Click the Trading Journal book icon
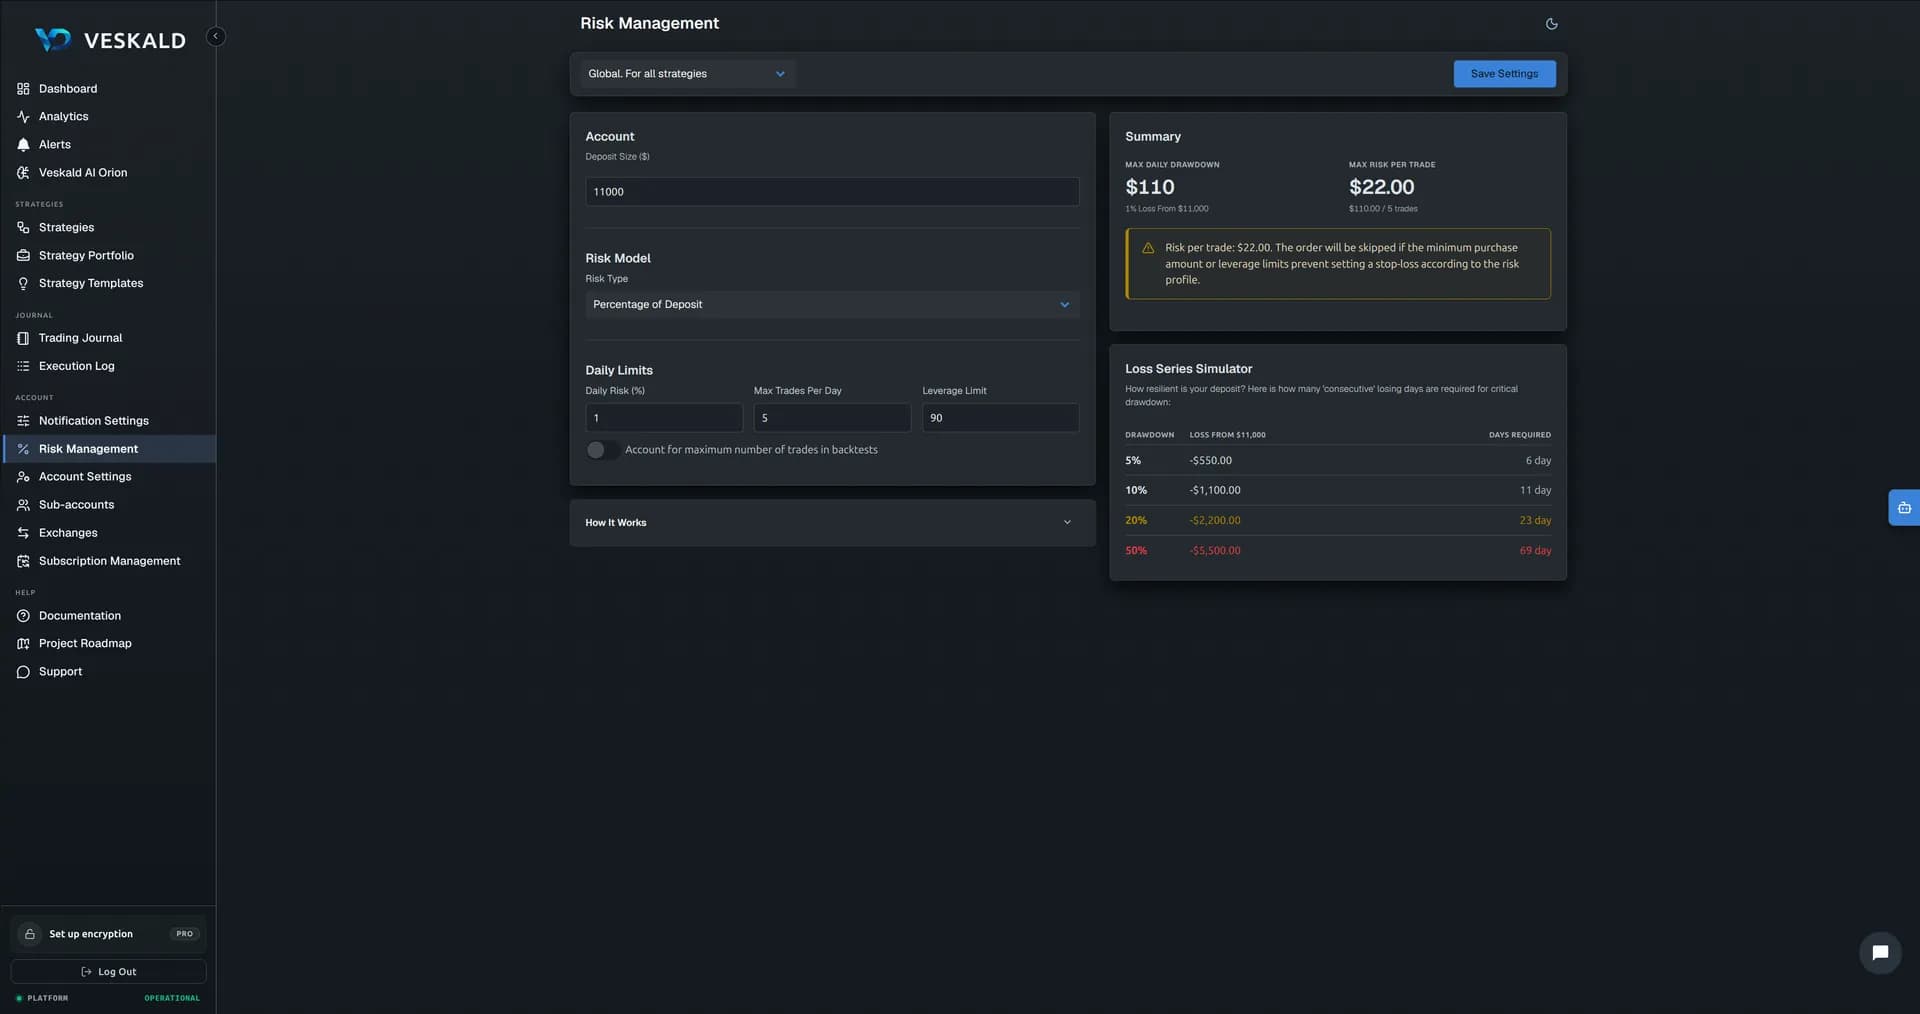The width and height of the screenshot is (1920, 1014). pos(23,338)
